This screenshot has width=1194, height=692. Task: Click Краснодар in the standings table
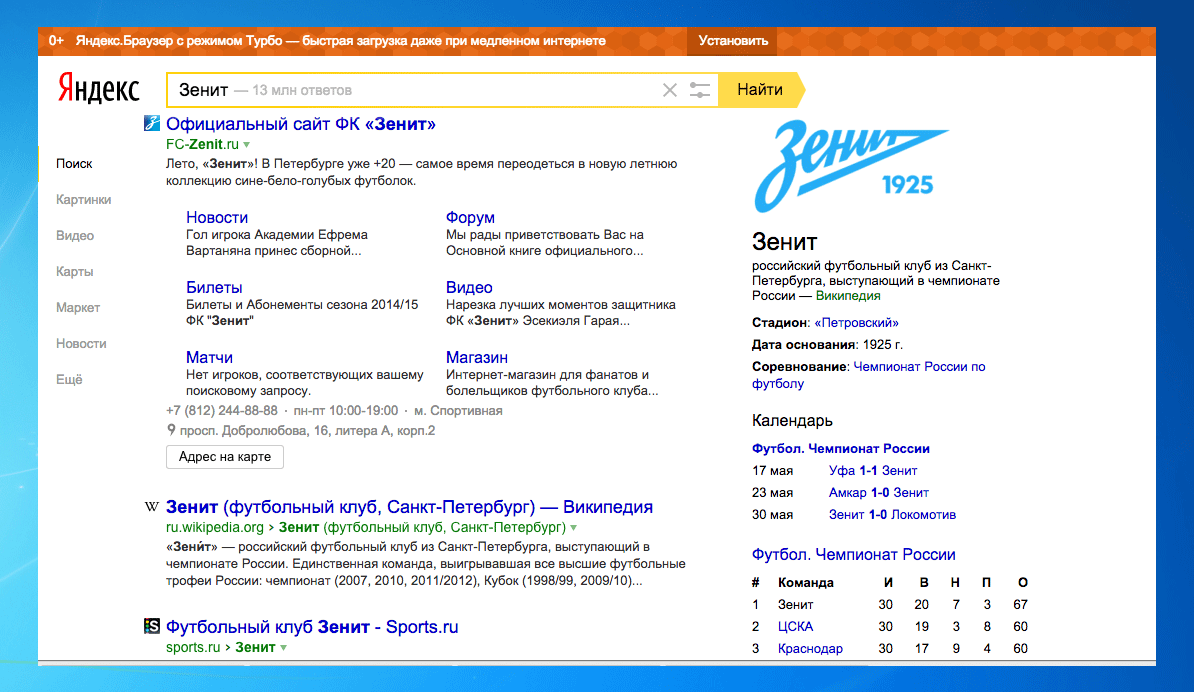point(810,649)
